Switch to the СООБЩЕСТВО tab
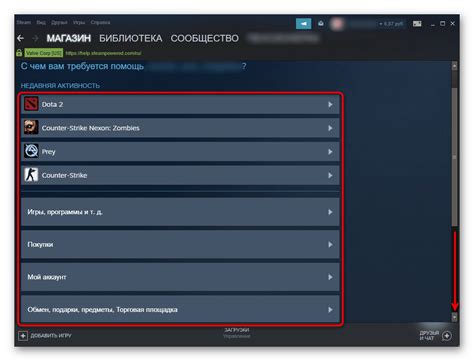474x361 pixels. point(205,38)
